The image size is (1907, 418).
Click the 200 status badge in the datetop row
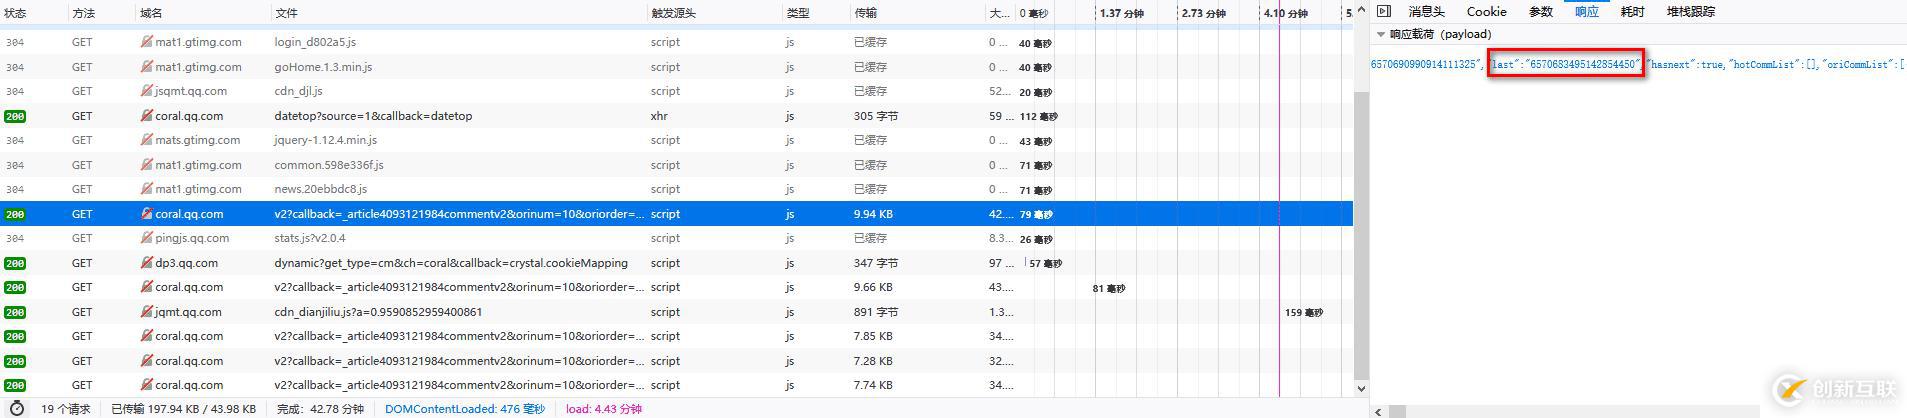point(15,116)
